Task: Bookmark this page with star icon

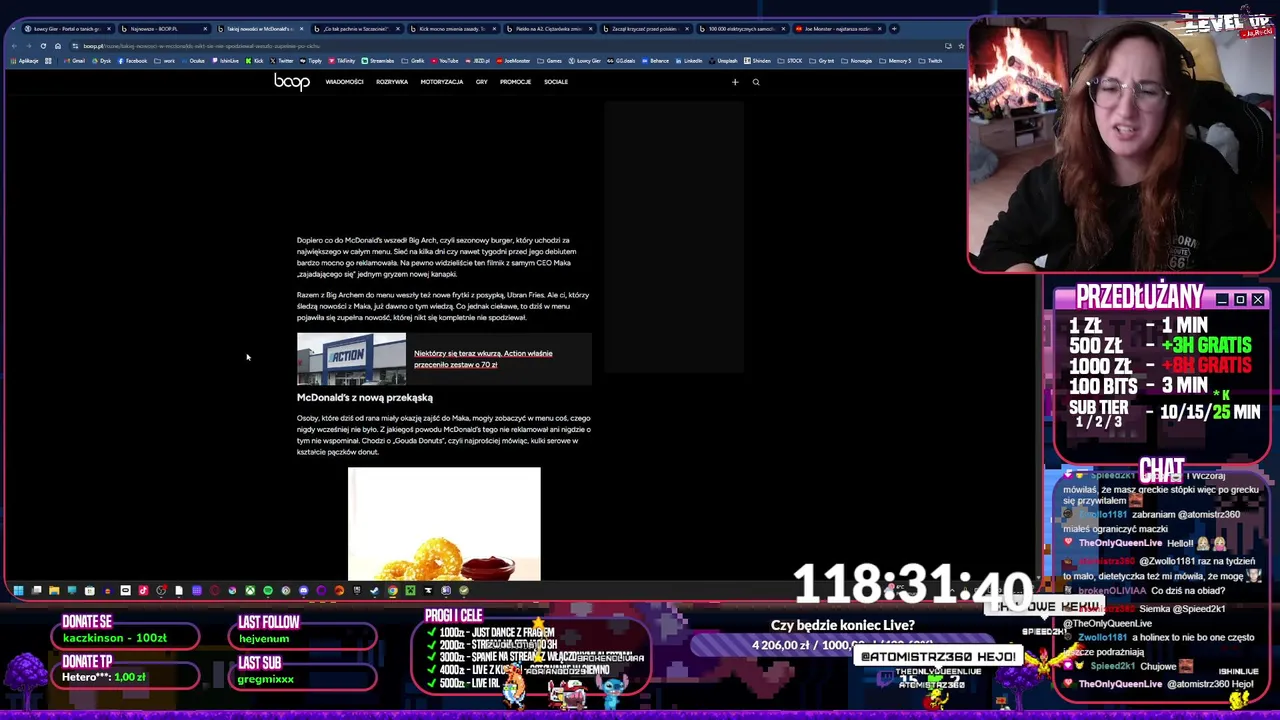Action: 961,46
